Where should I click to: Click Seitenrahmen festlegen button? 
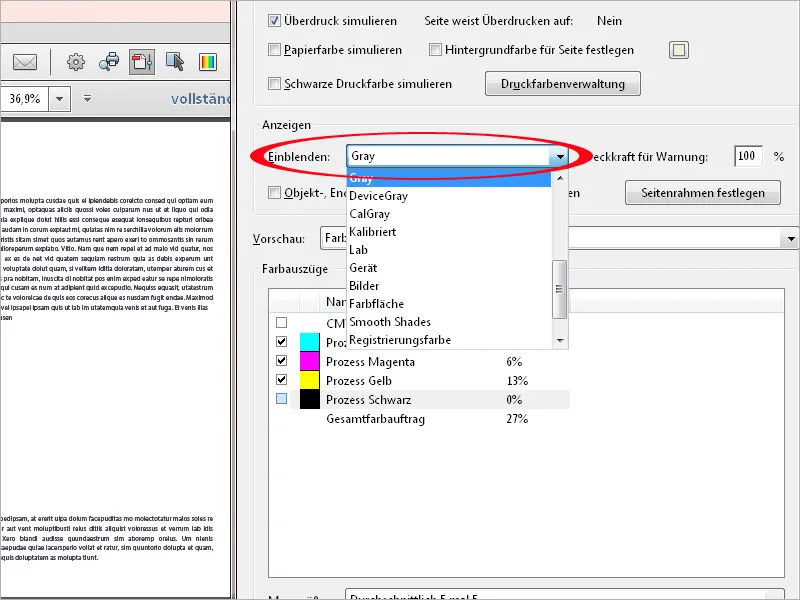click(703, 193)
